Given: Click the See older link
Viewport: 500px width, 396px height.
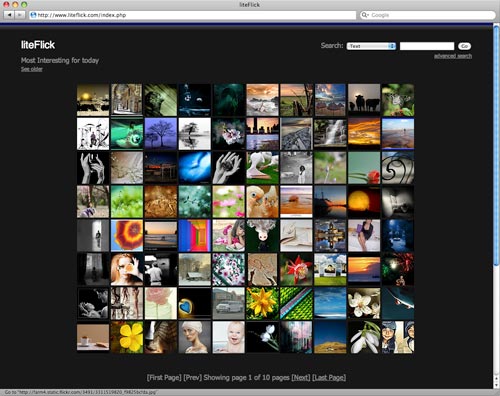Looking at the screenshot, I should click(x=32, y=69).
